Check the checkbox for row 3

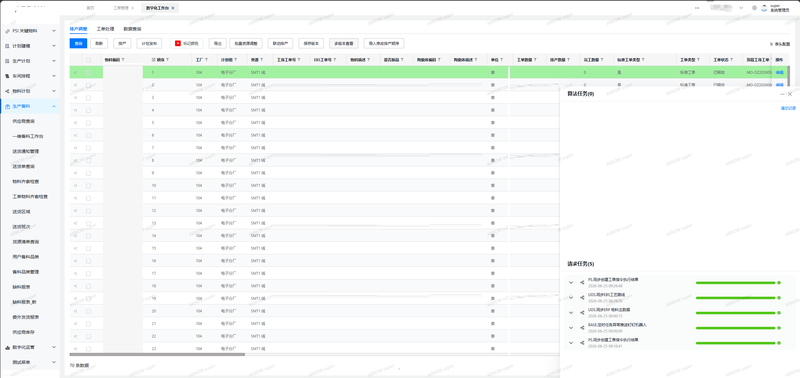click(88, 97)
